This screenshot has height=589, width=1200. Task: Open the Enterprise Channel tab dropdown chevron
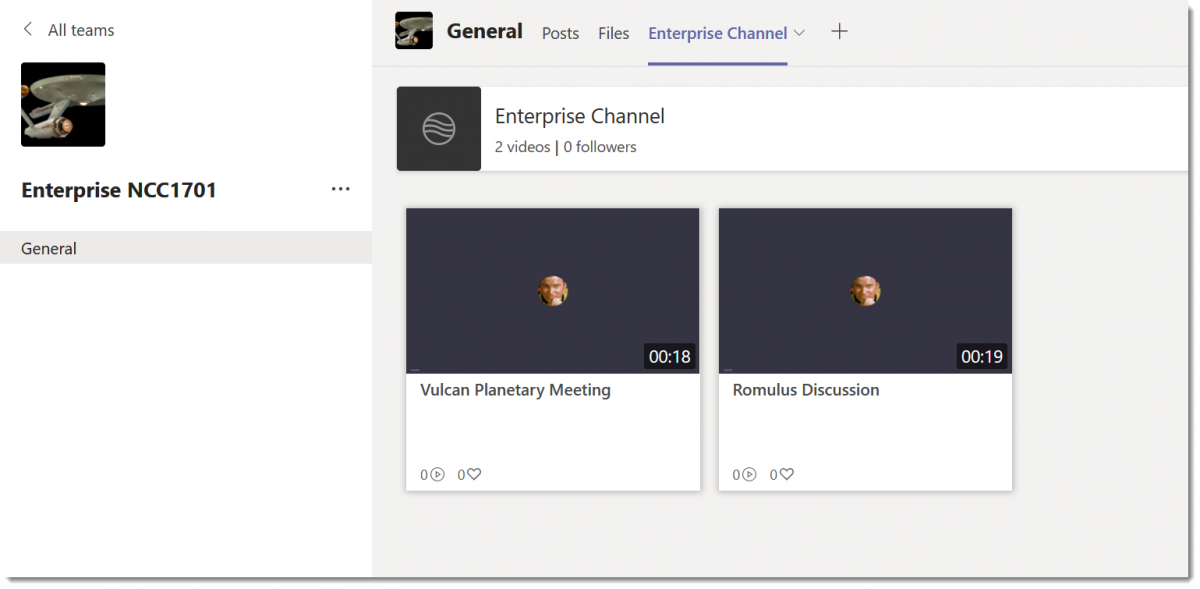pos(801,32)
